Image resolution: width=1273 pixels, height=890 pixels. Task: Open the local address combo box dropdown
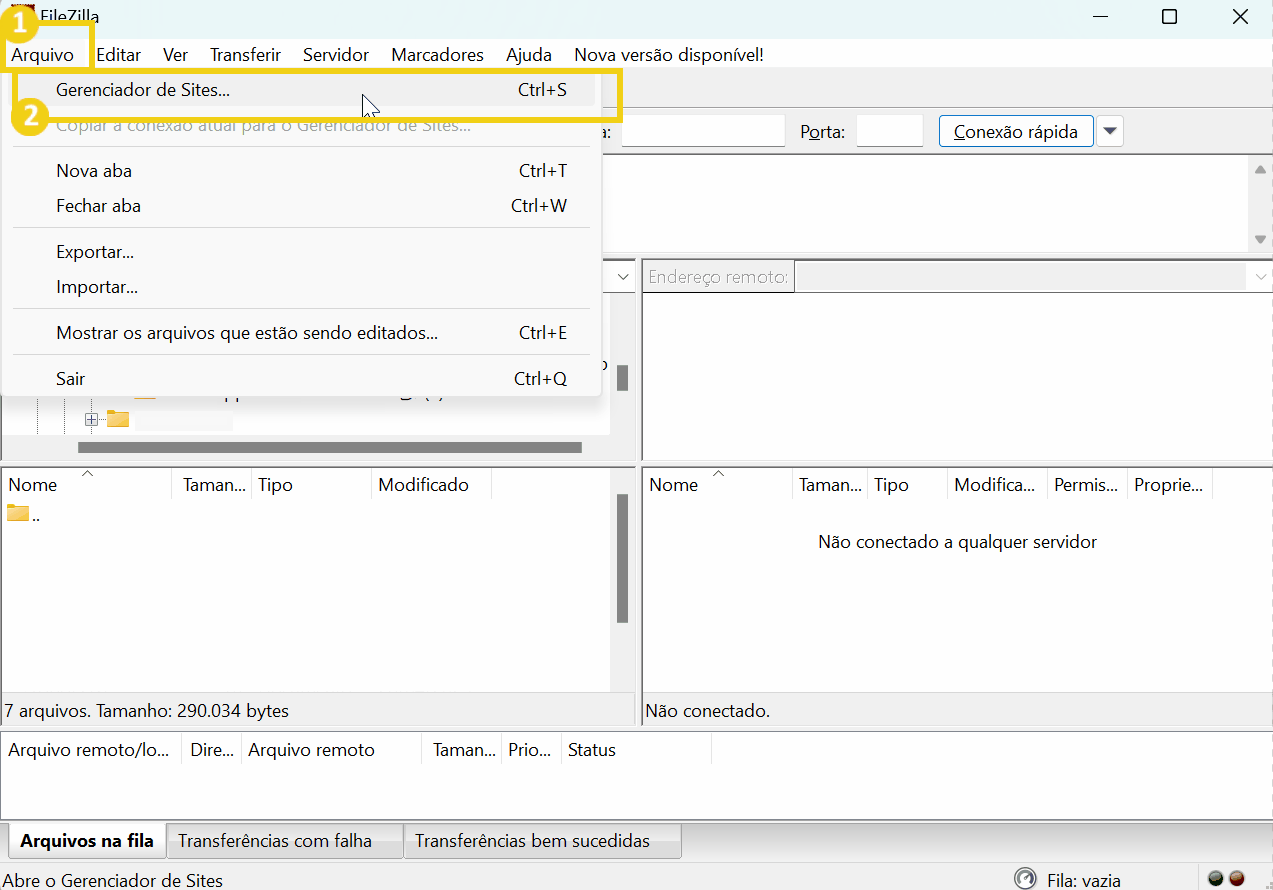click(624, 276)
